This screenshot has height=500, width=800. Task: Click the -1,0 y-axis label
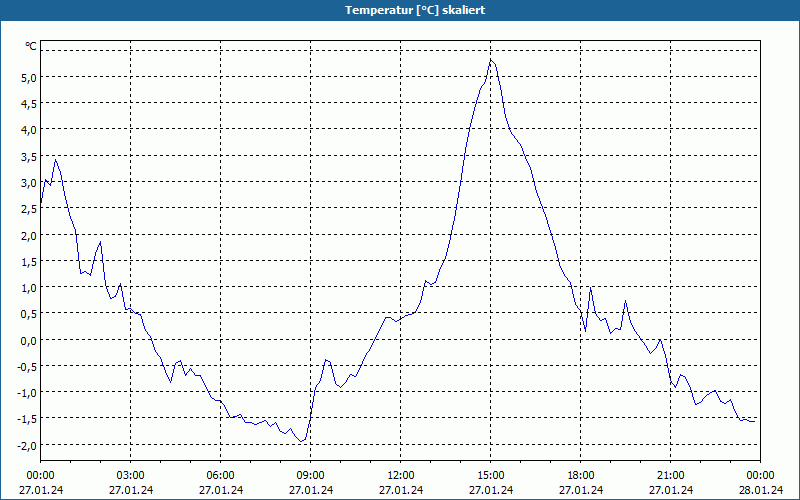point(27,393)
